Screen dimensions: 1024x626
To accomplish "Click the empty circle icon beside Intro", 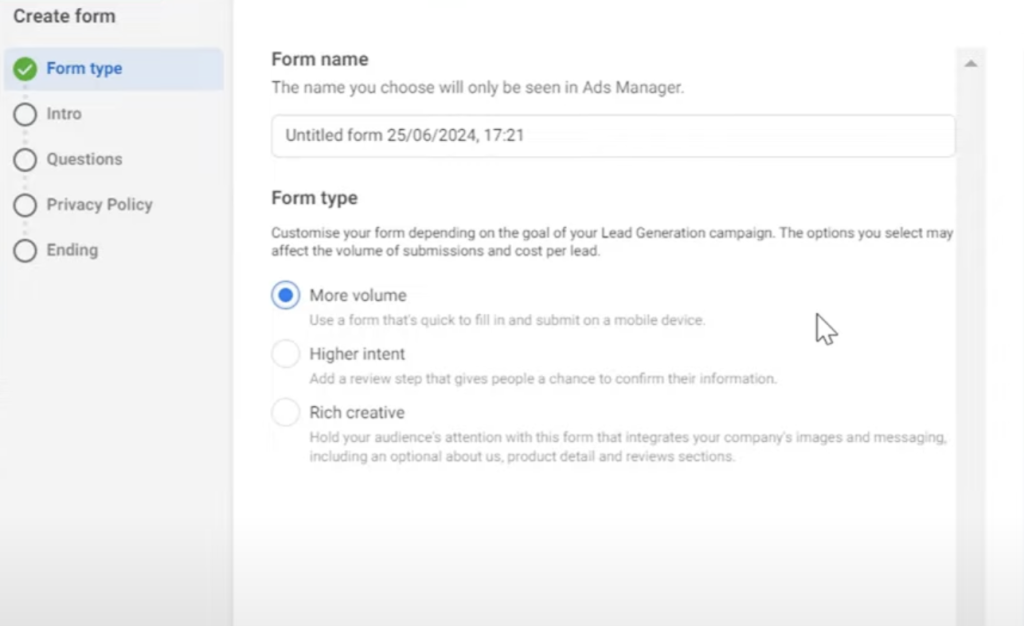I will click(25, 115).
